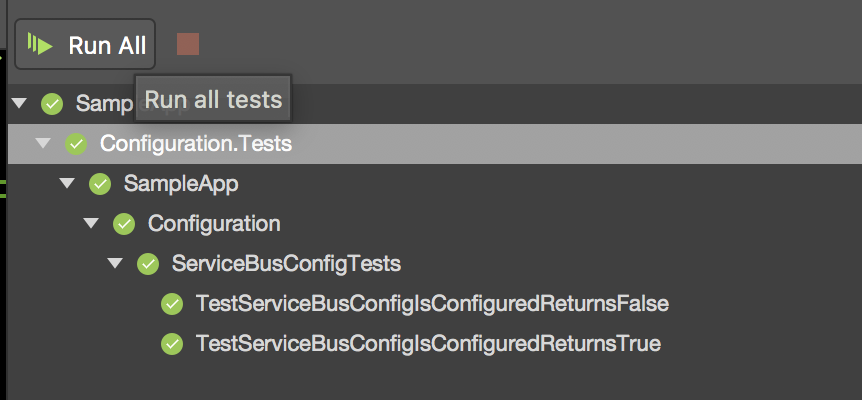Click the checkmark of TestServiceBusConfigIsConfiguredReturnsTrue
The width and height of the screenshot is (862, 400).
172,344
